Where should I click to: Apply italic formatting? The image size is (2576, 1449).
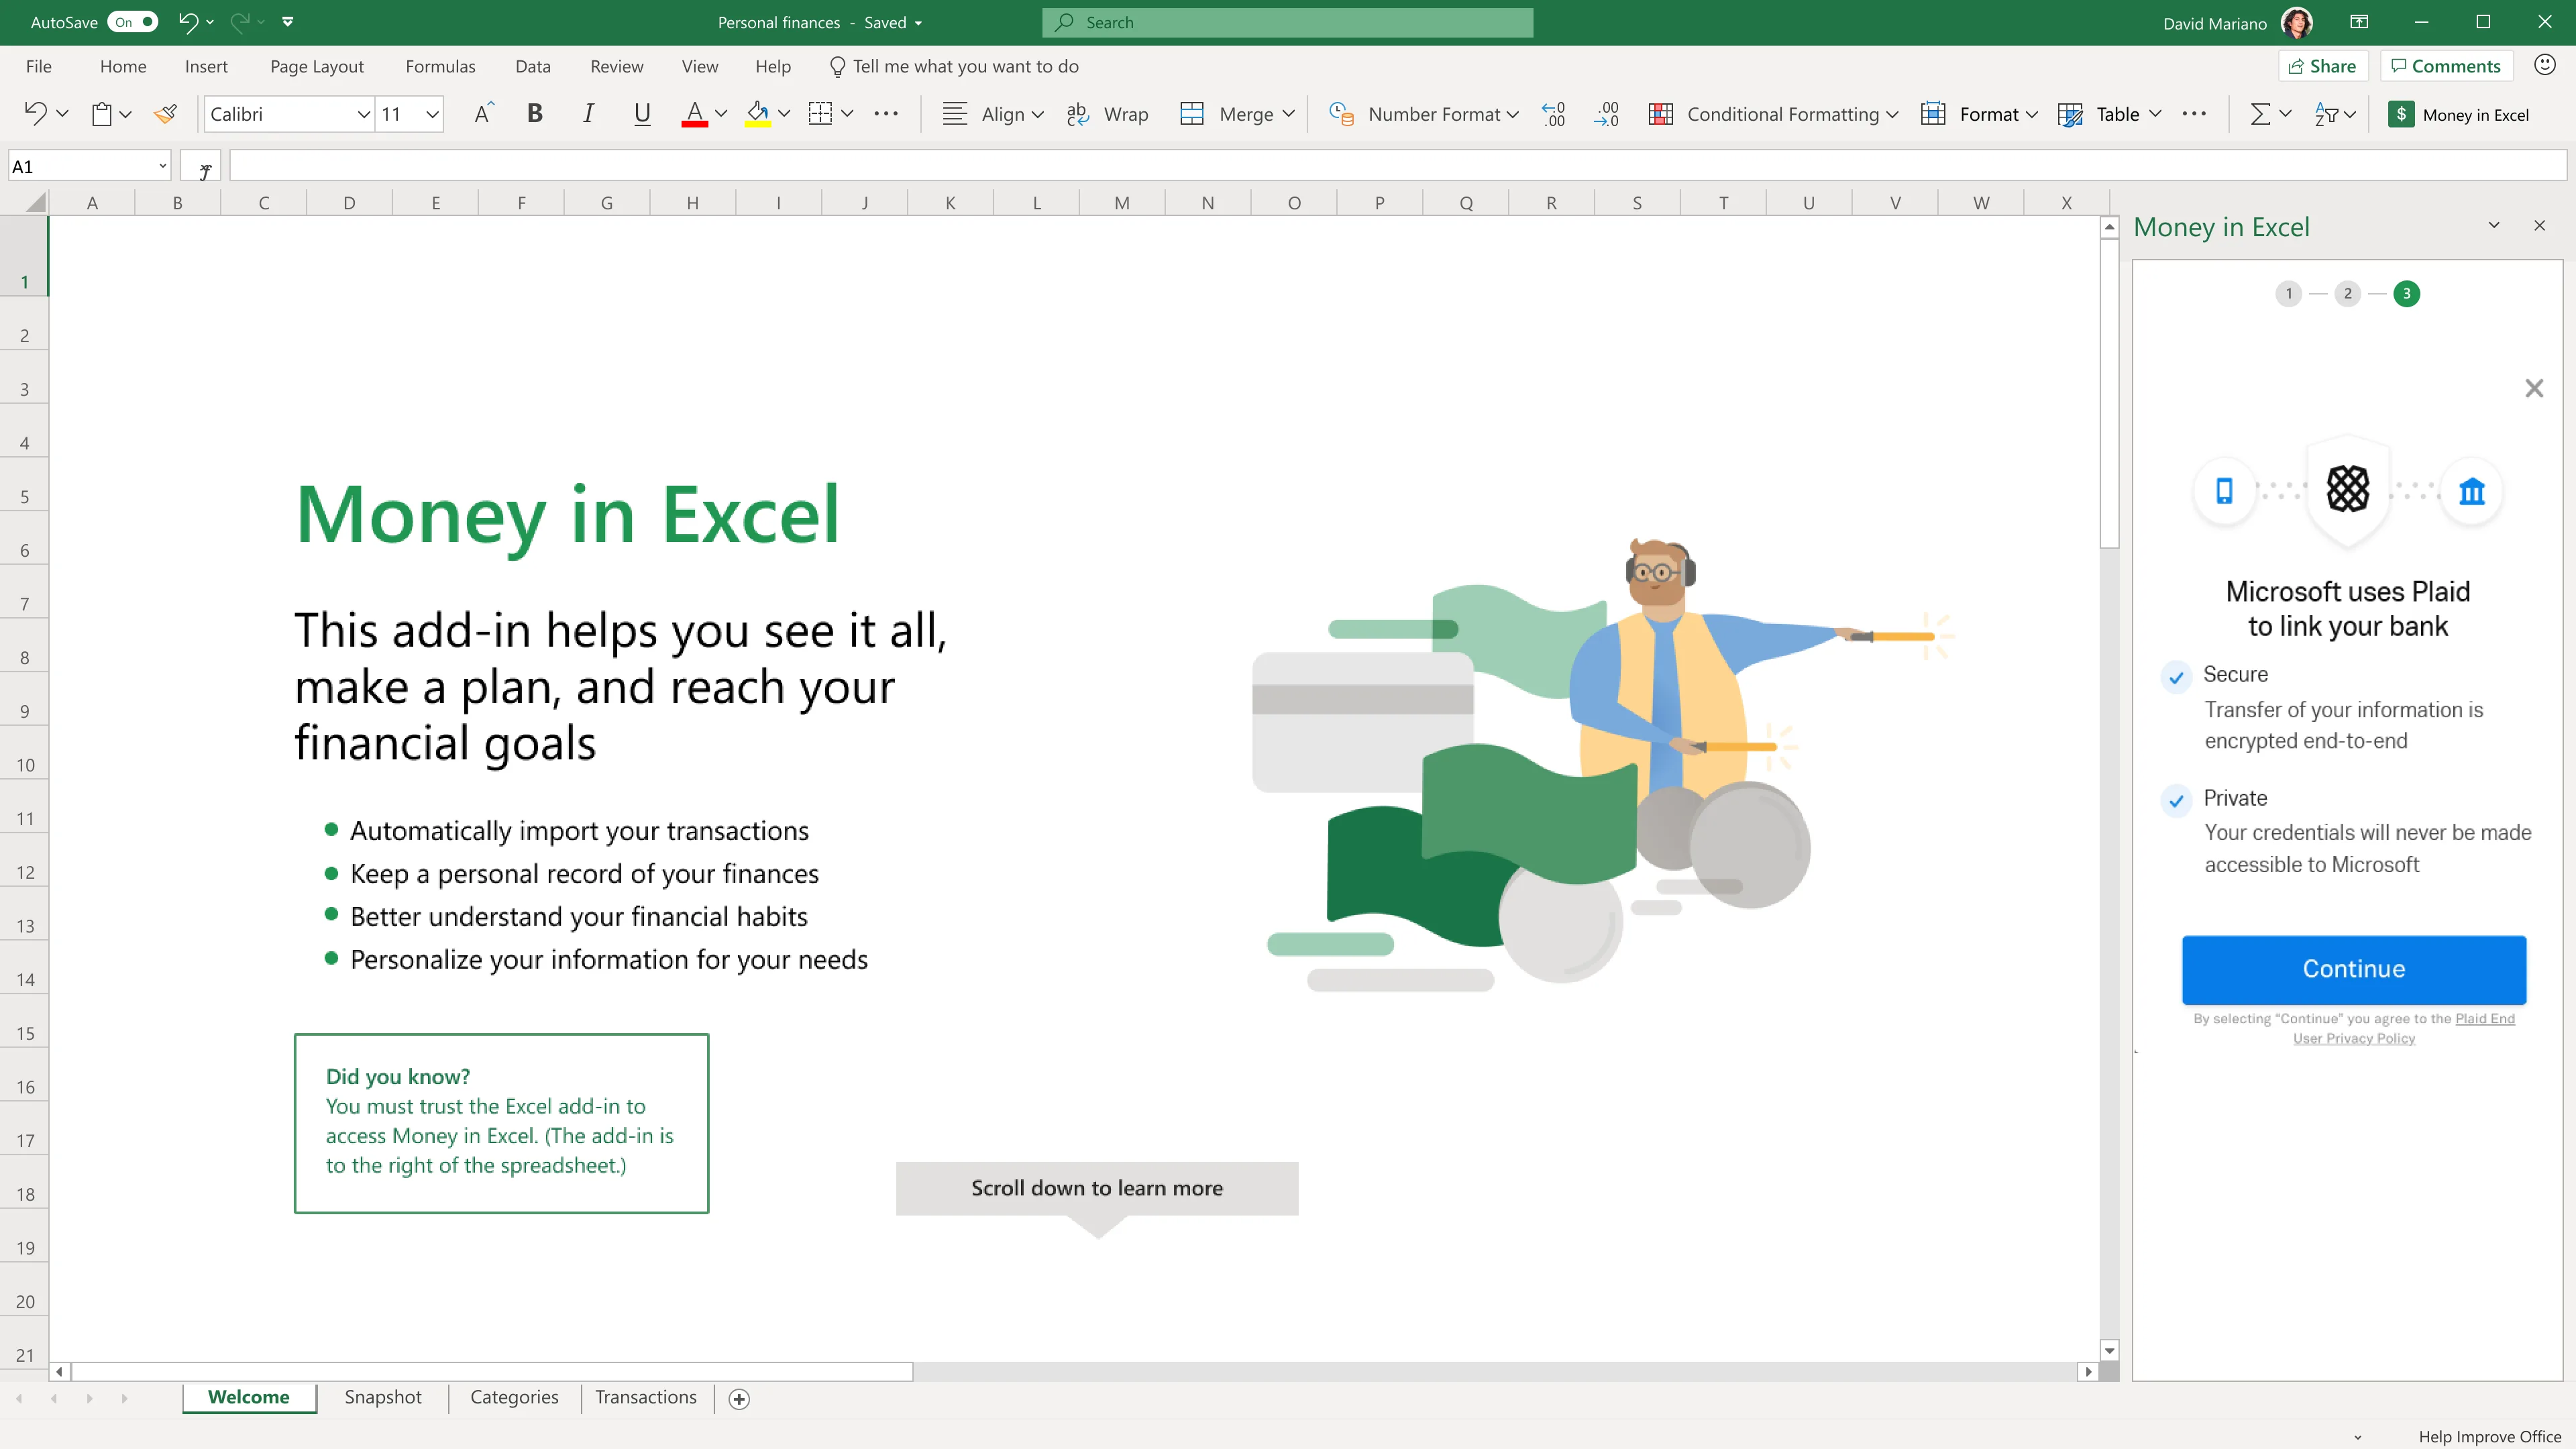588,114
